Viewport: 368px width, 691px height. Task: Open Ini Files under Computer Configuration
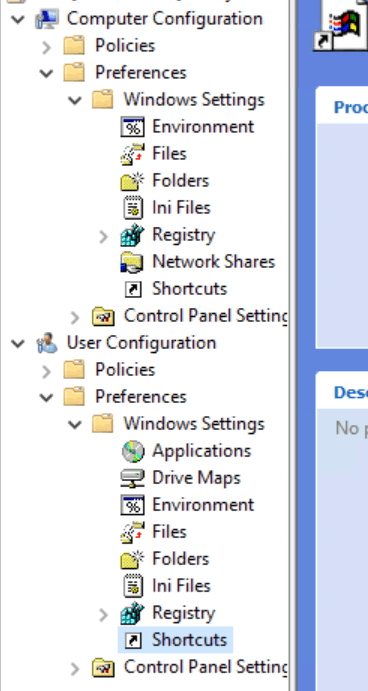coord(181,208)
